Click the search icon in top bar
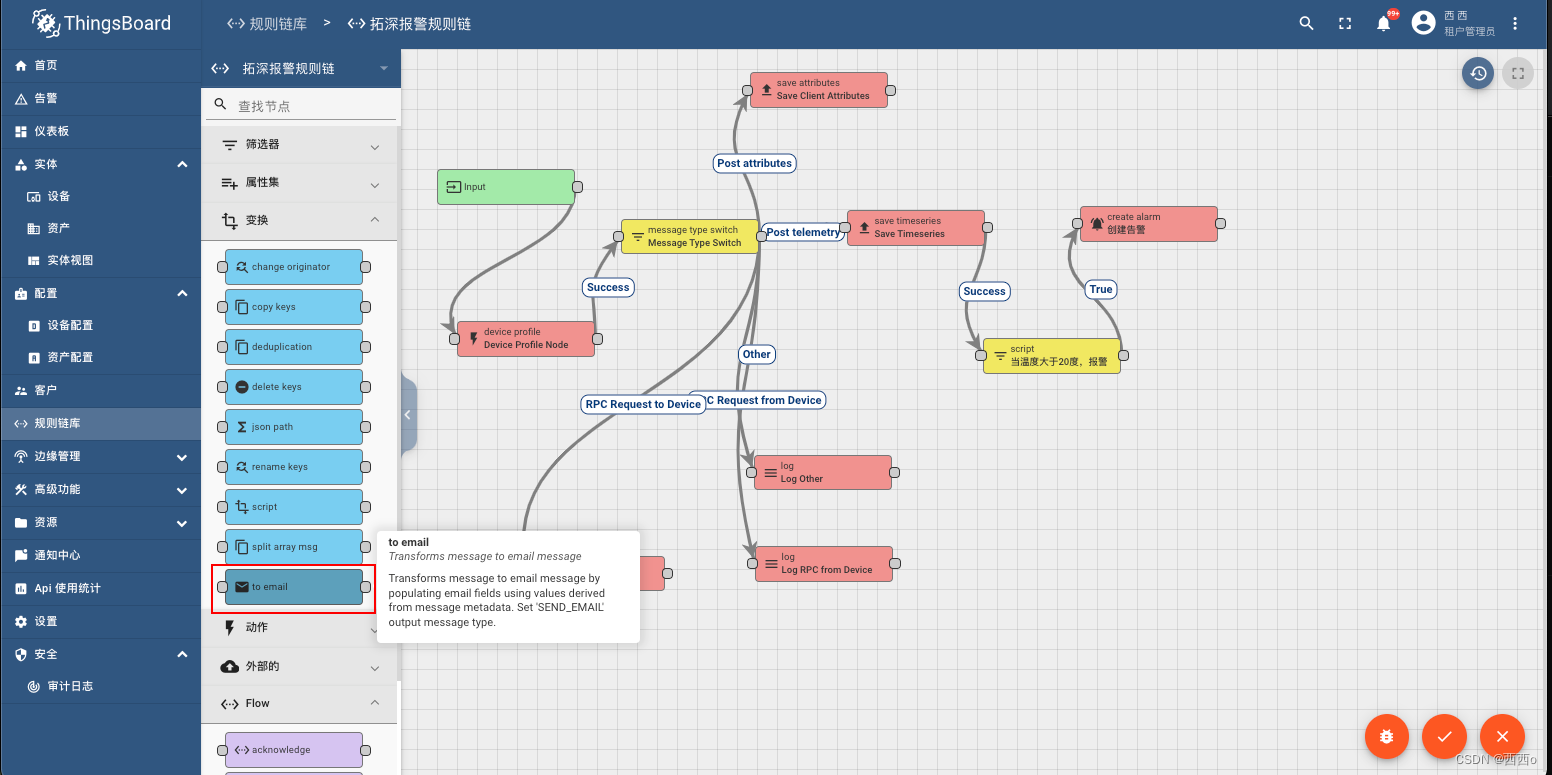The image size is (1552, 775). pyautogui.click(x=1306, y=23)
